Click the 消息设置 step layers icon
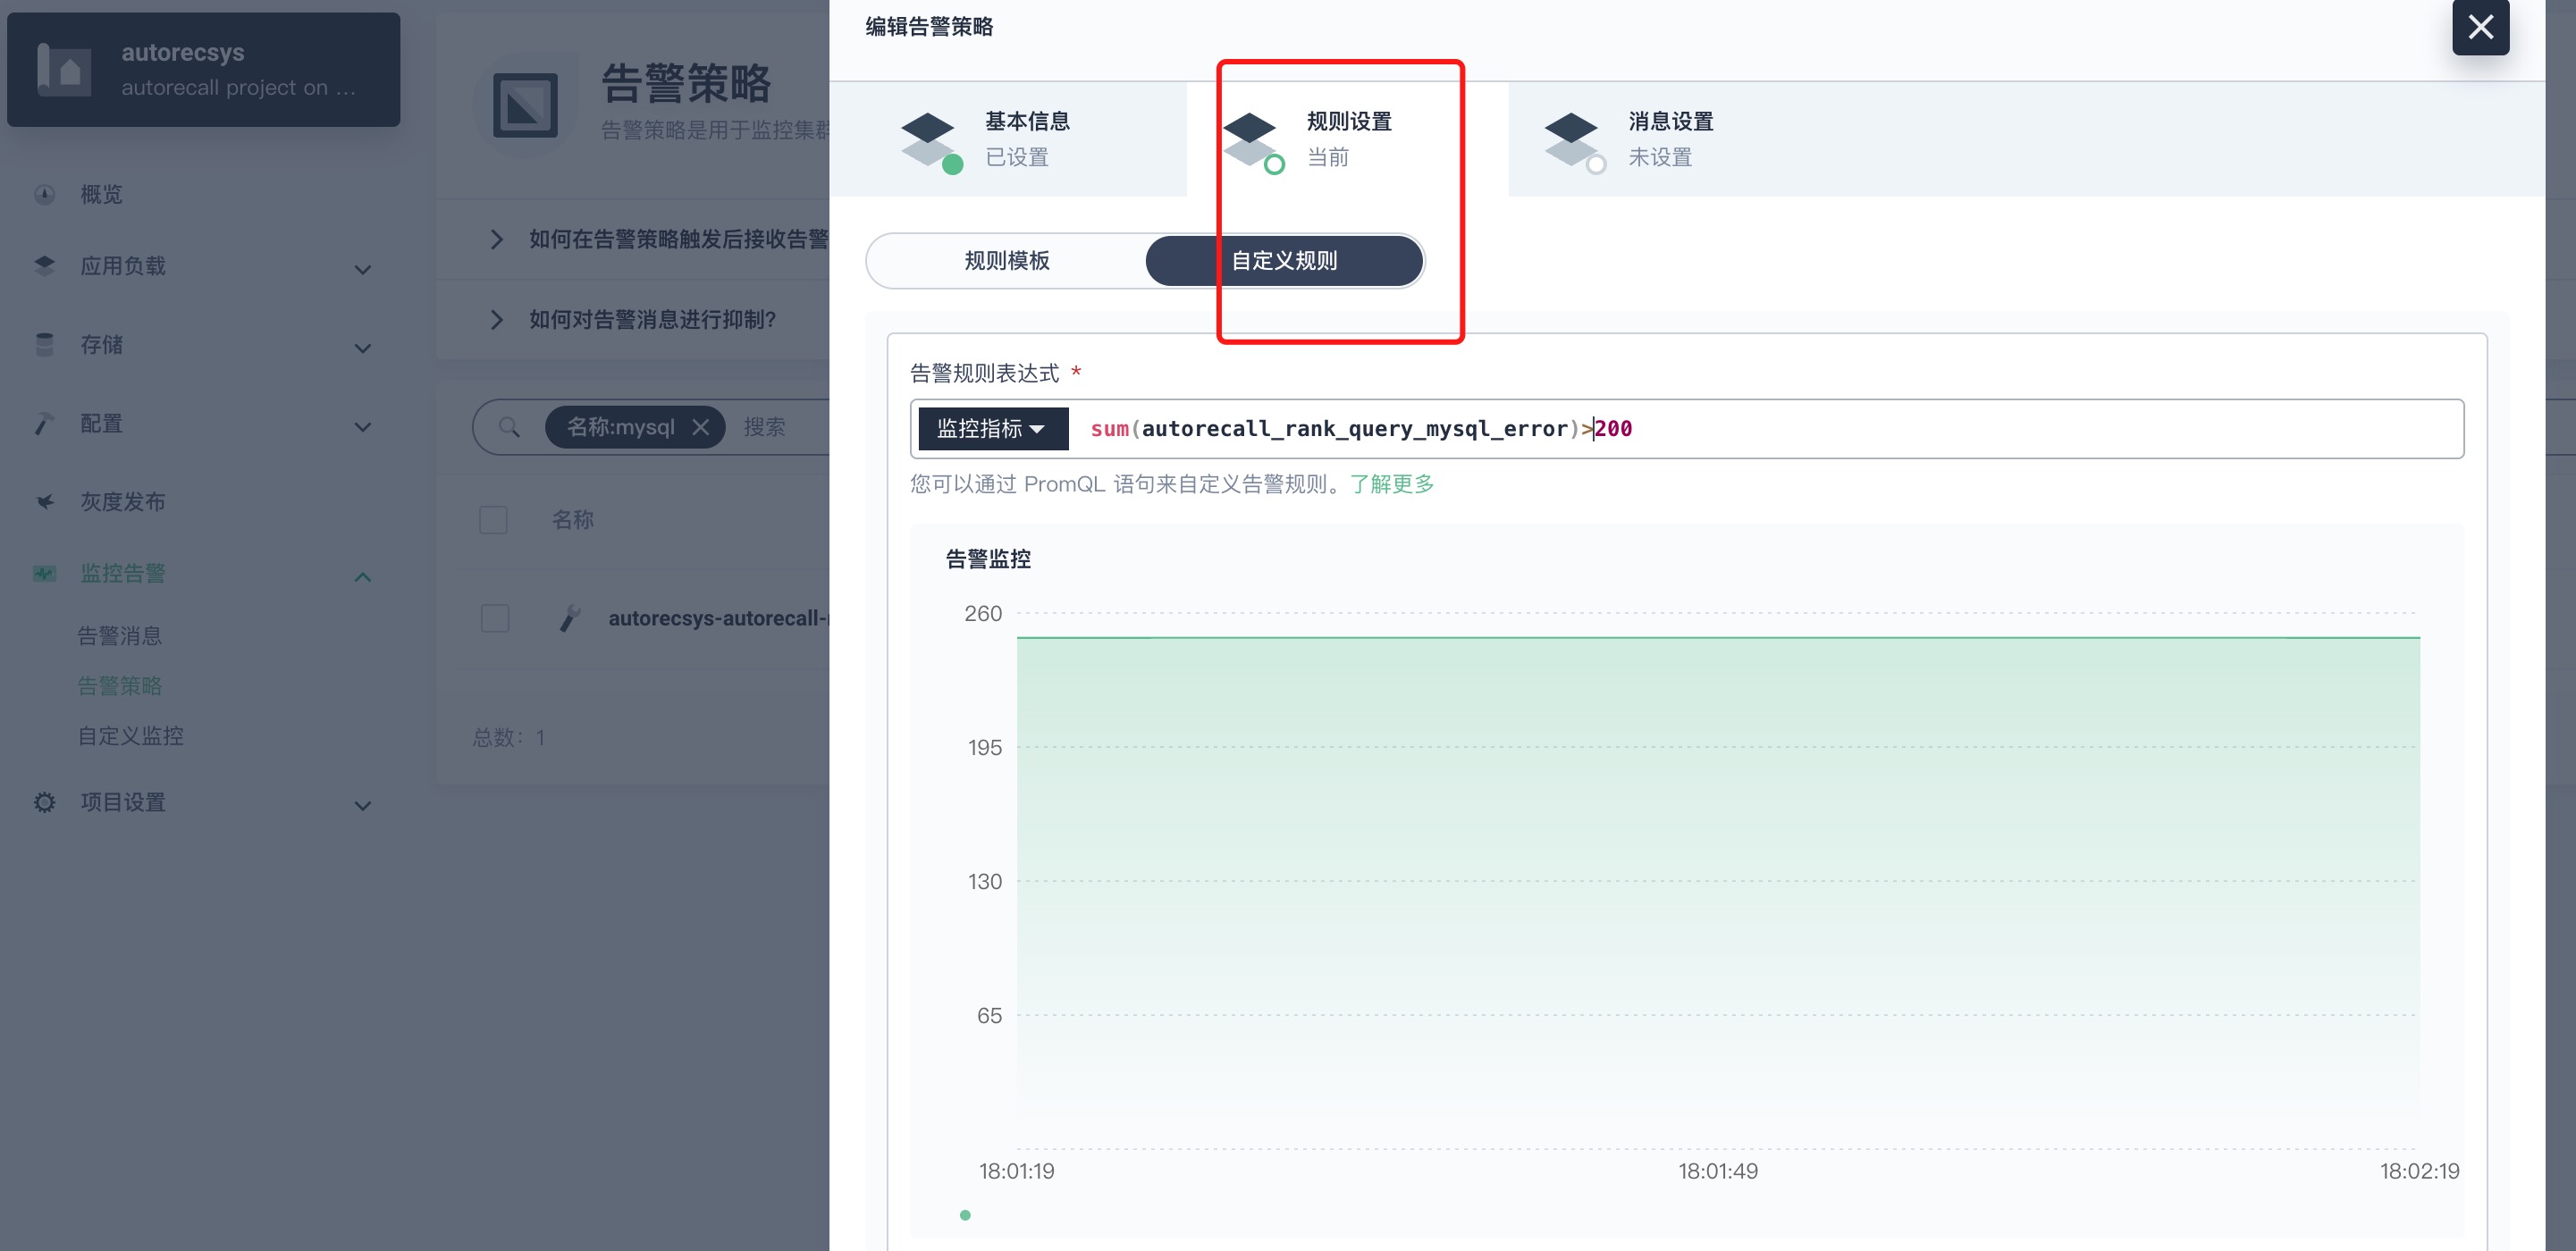2576x1251 pixels. [x=1575, y=142]
